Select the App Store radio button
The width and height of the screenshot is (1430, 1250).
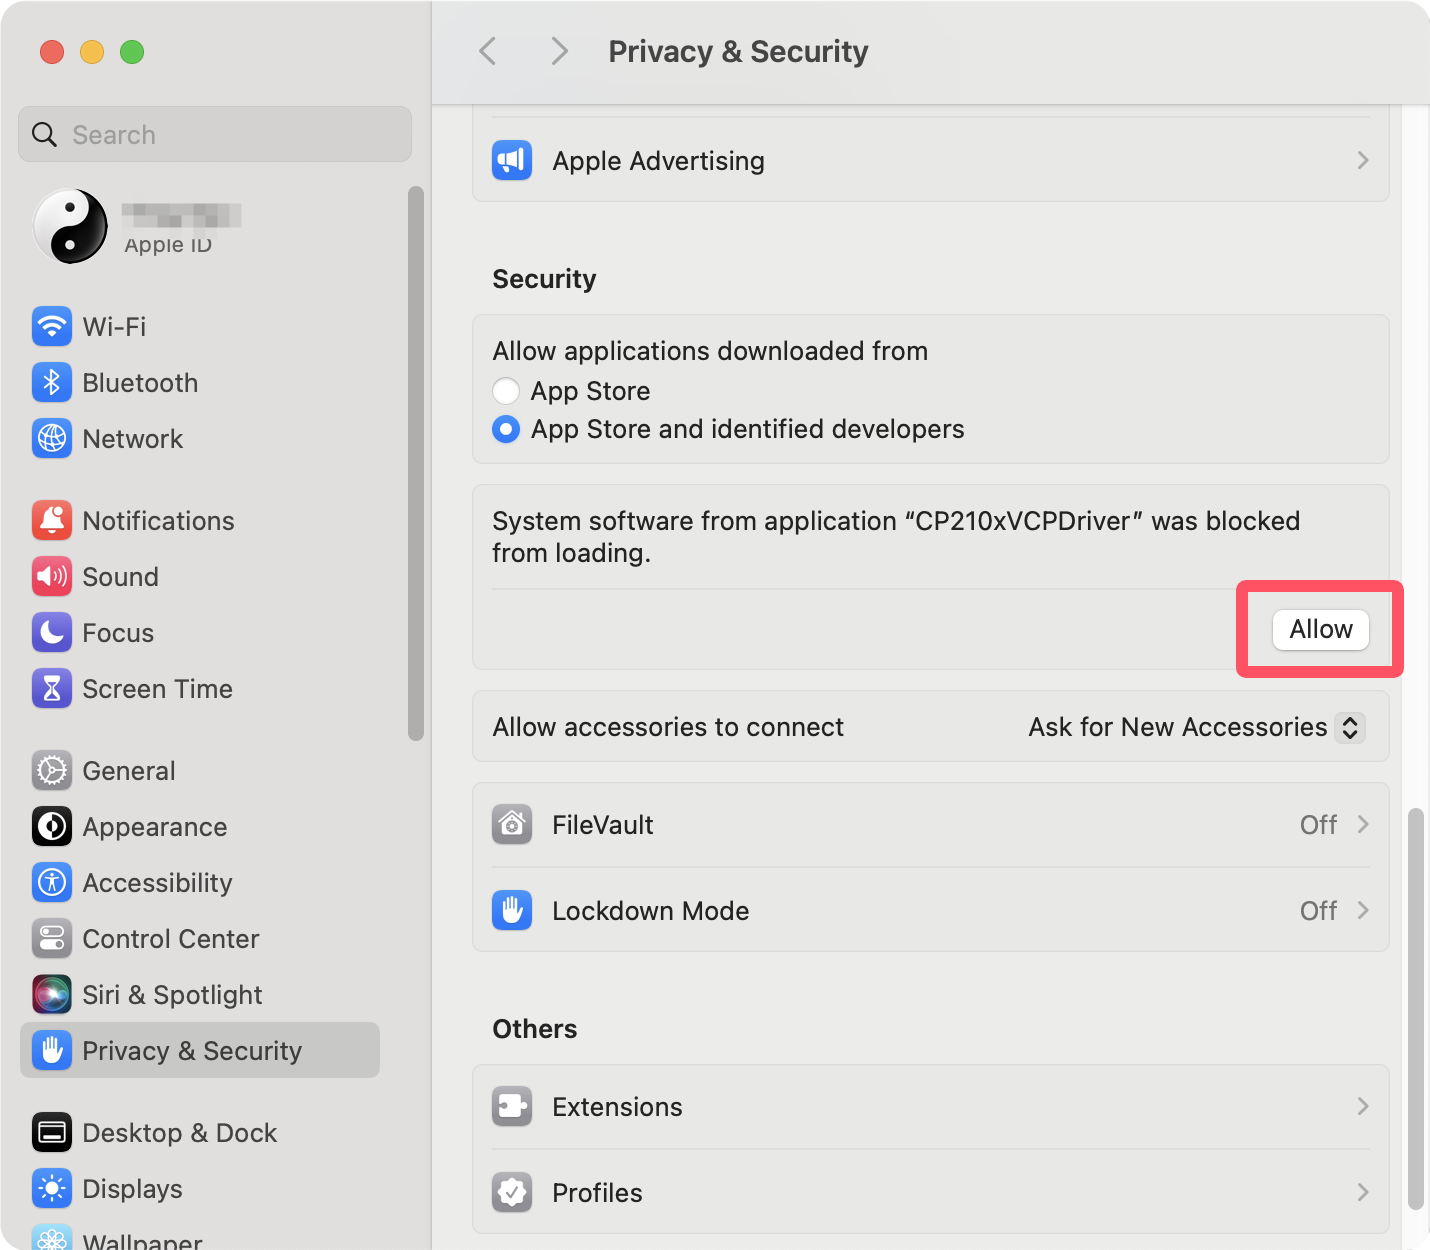506,391
